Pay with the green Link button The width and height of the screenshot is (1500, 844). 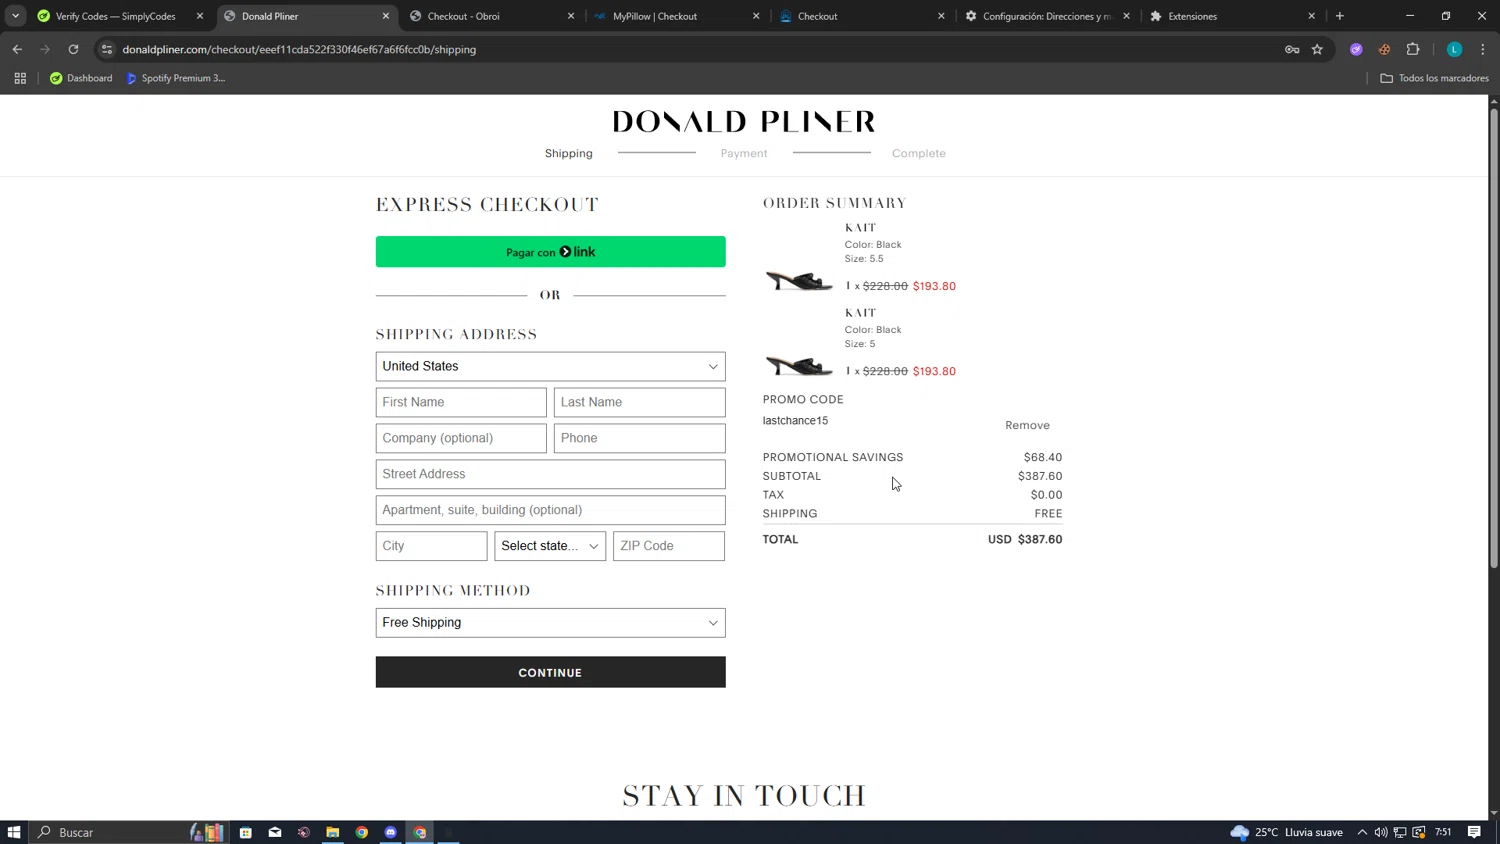(x=550, y=252)
